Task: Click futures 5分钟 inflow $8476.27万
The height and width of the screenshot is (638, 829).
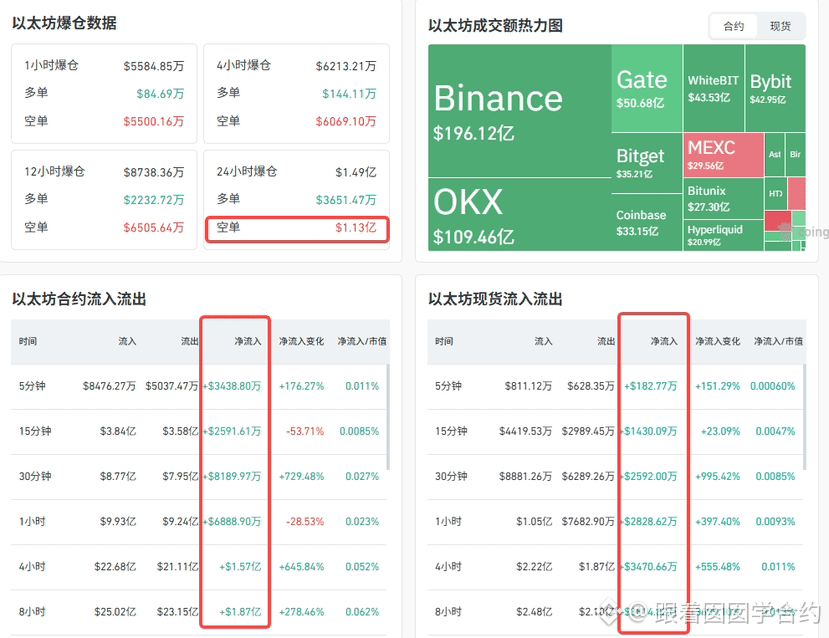Action: [109, 386]
